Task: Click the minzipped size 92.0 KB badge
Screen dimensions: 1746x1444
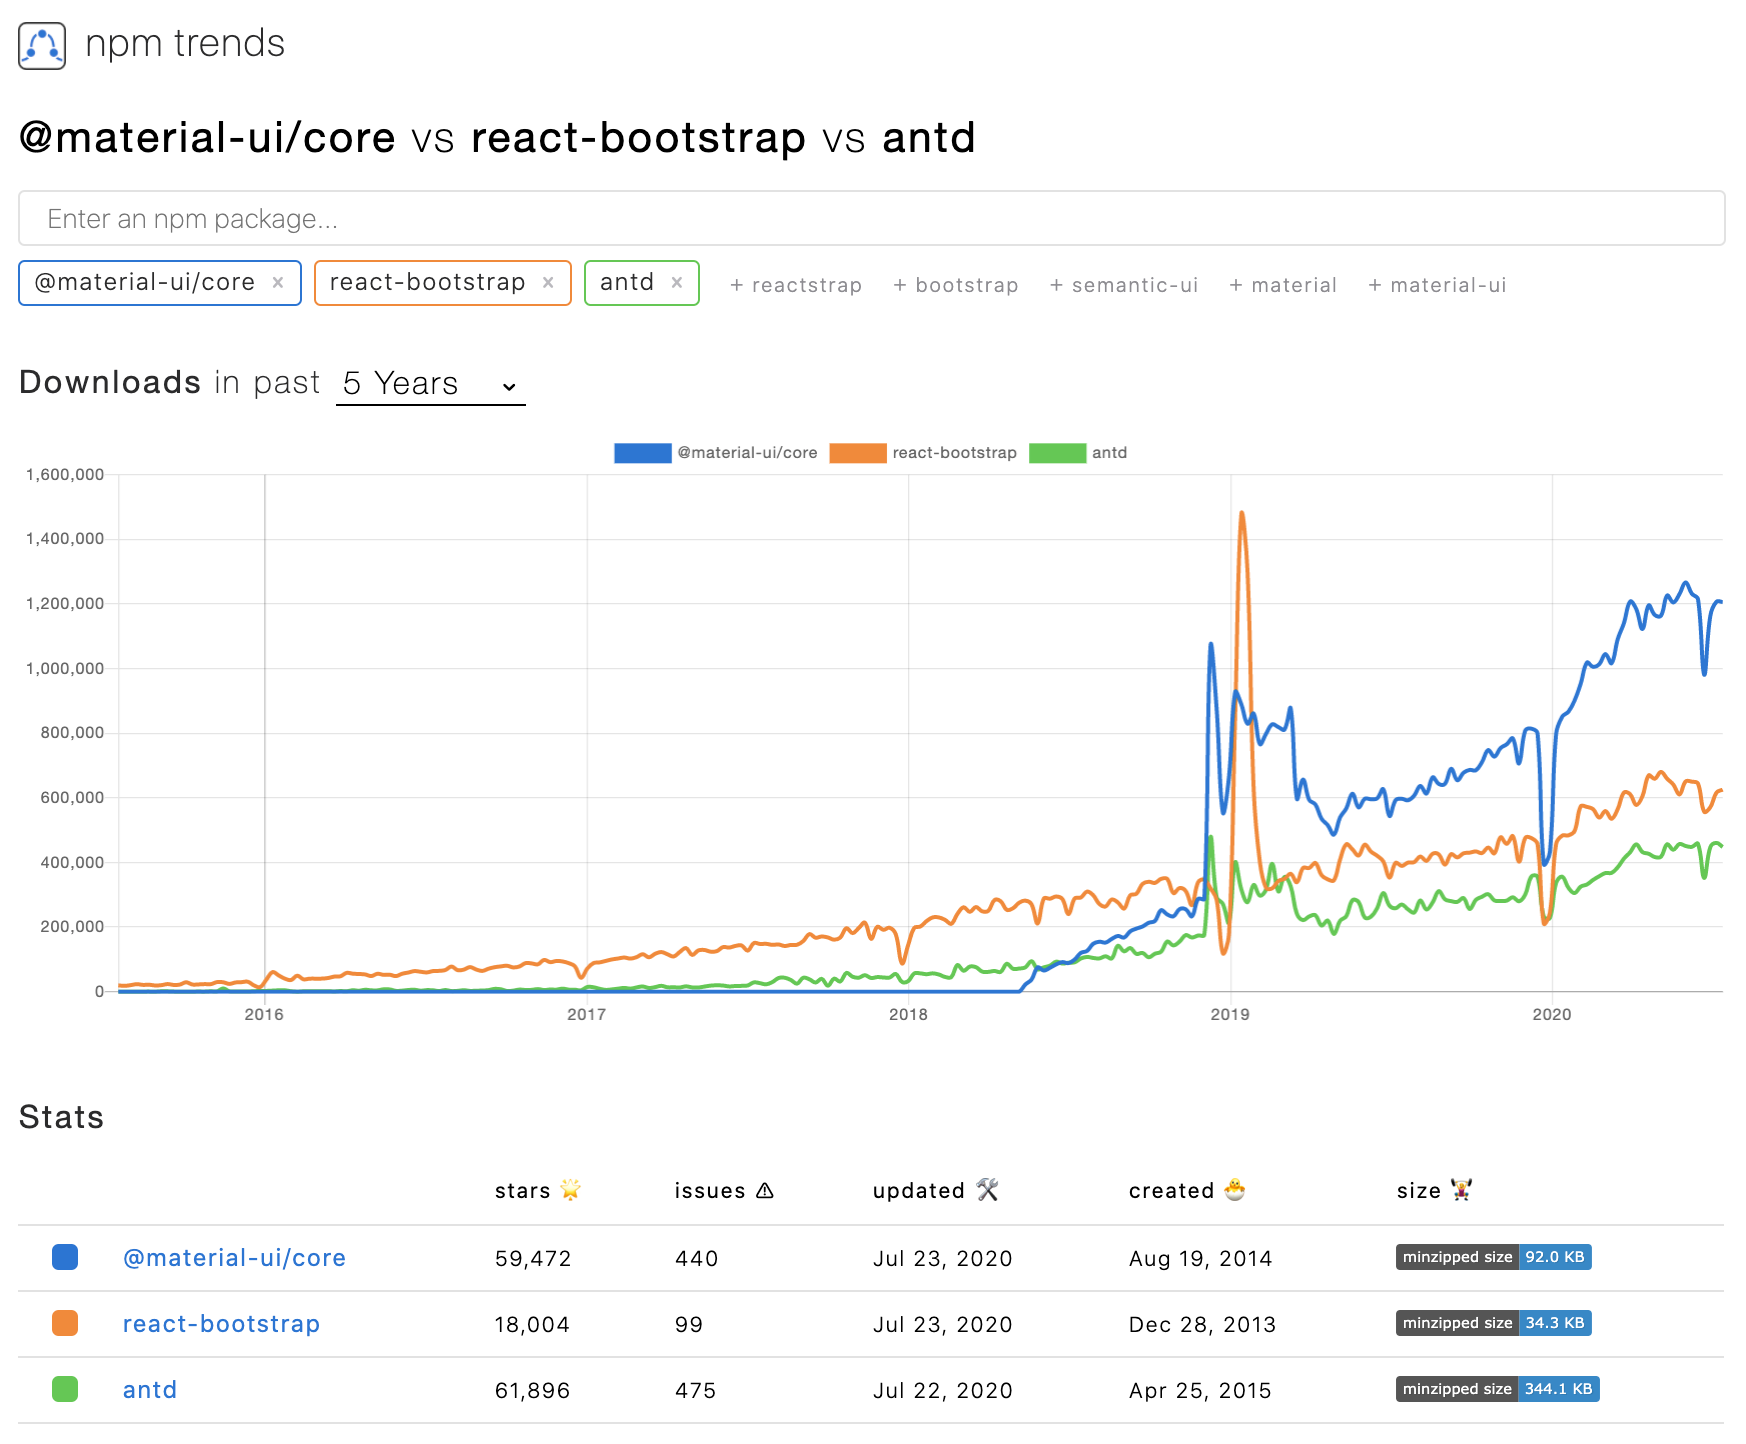Action: point(1493,1257)
